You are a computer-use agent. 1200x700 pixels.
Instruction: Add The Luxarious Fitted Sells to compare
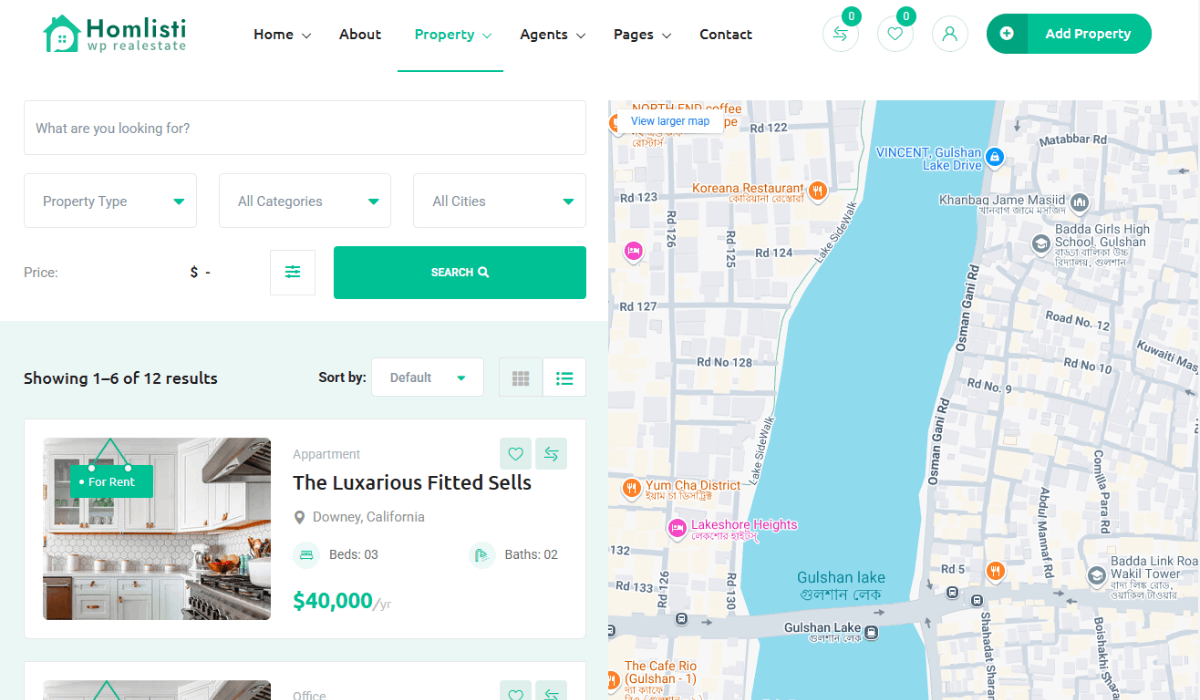click(x=551, y=454)
